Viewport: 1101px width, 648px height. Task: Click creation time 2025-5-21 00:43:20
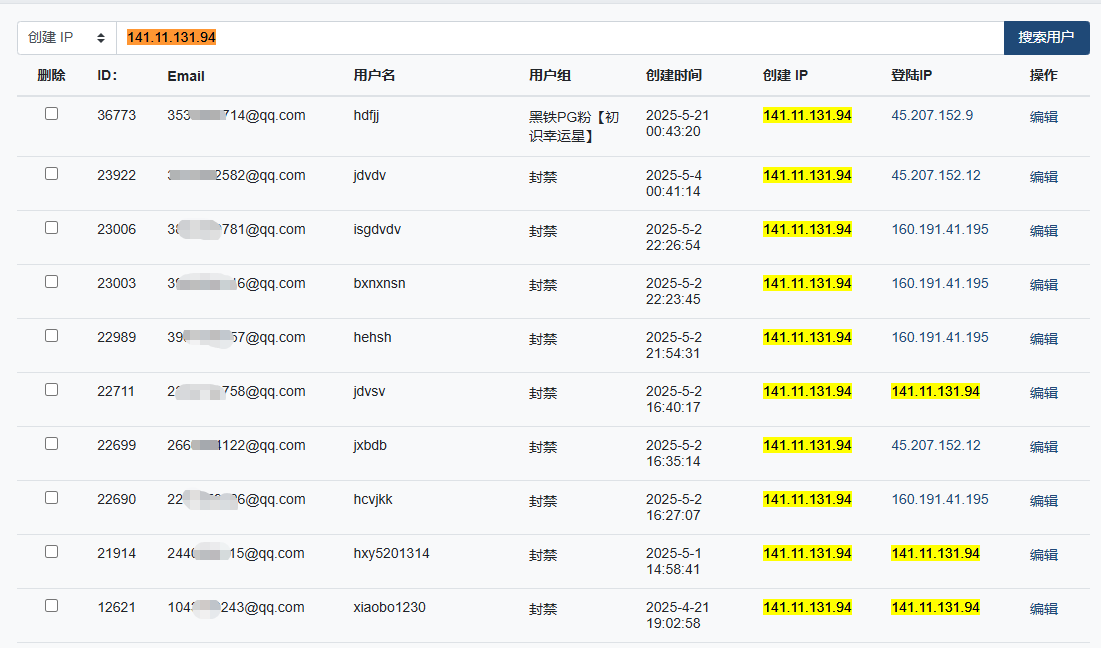[x=678, y=124]
